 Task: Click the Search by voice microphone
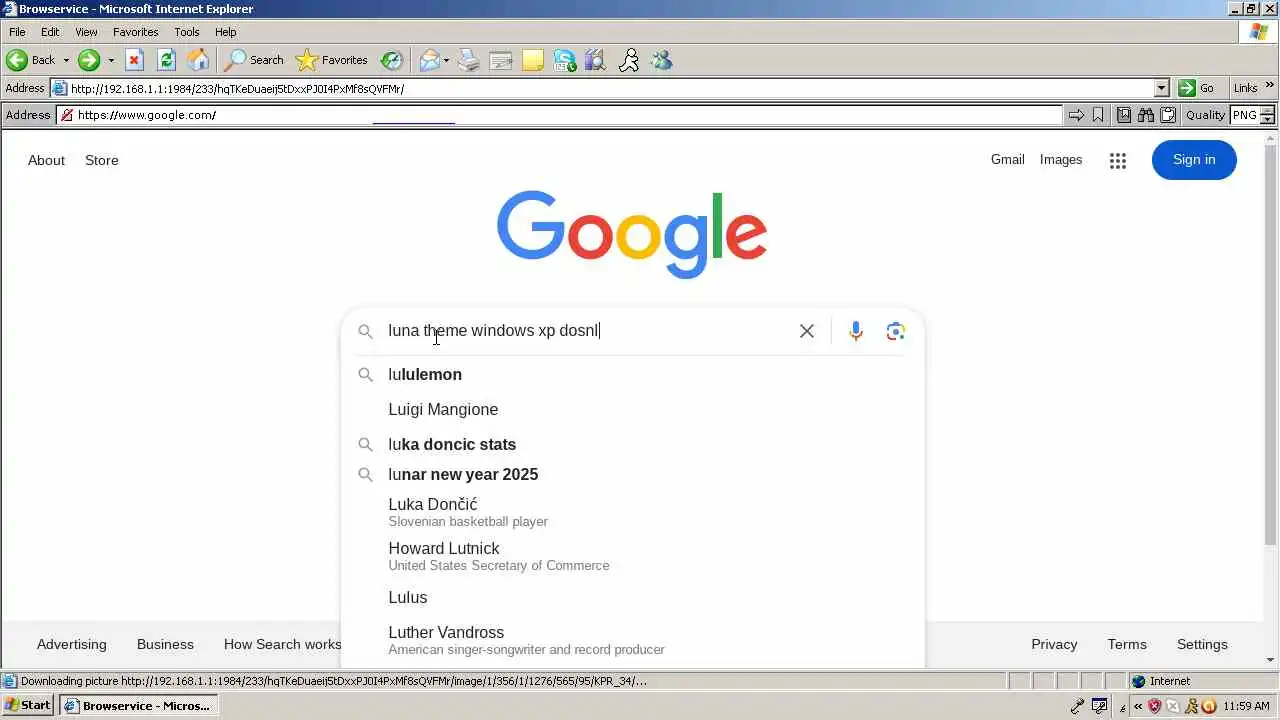856,331
